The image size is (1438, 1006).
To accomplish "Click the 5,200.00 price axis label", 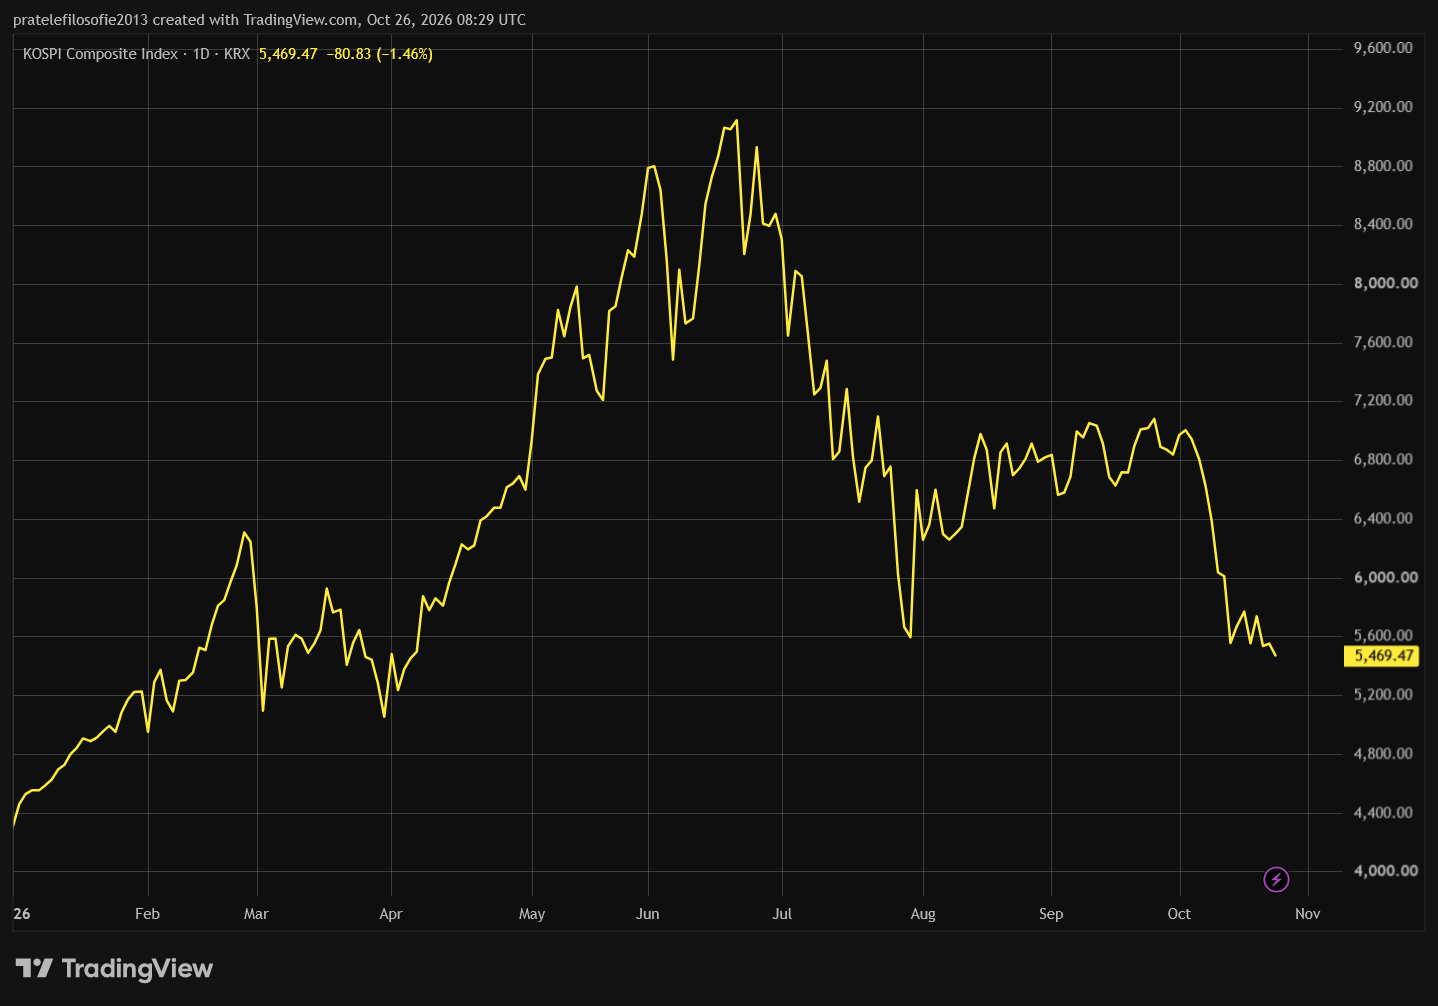I will tap(1383, 694).
